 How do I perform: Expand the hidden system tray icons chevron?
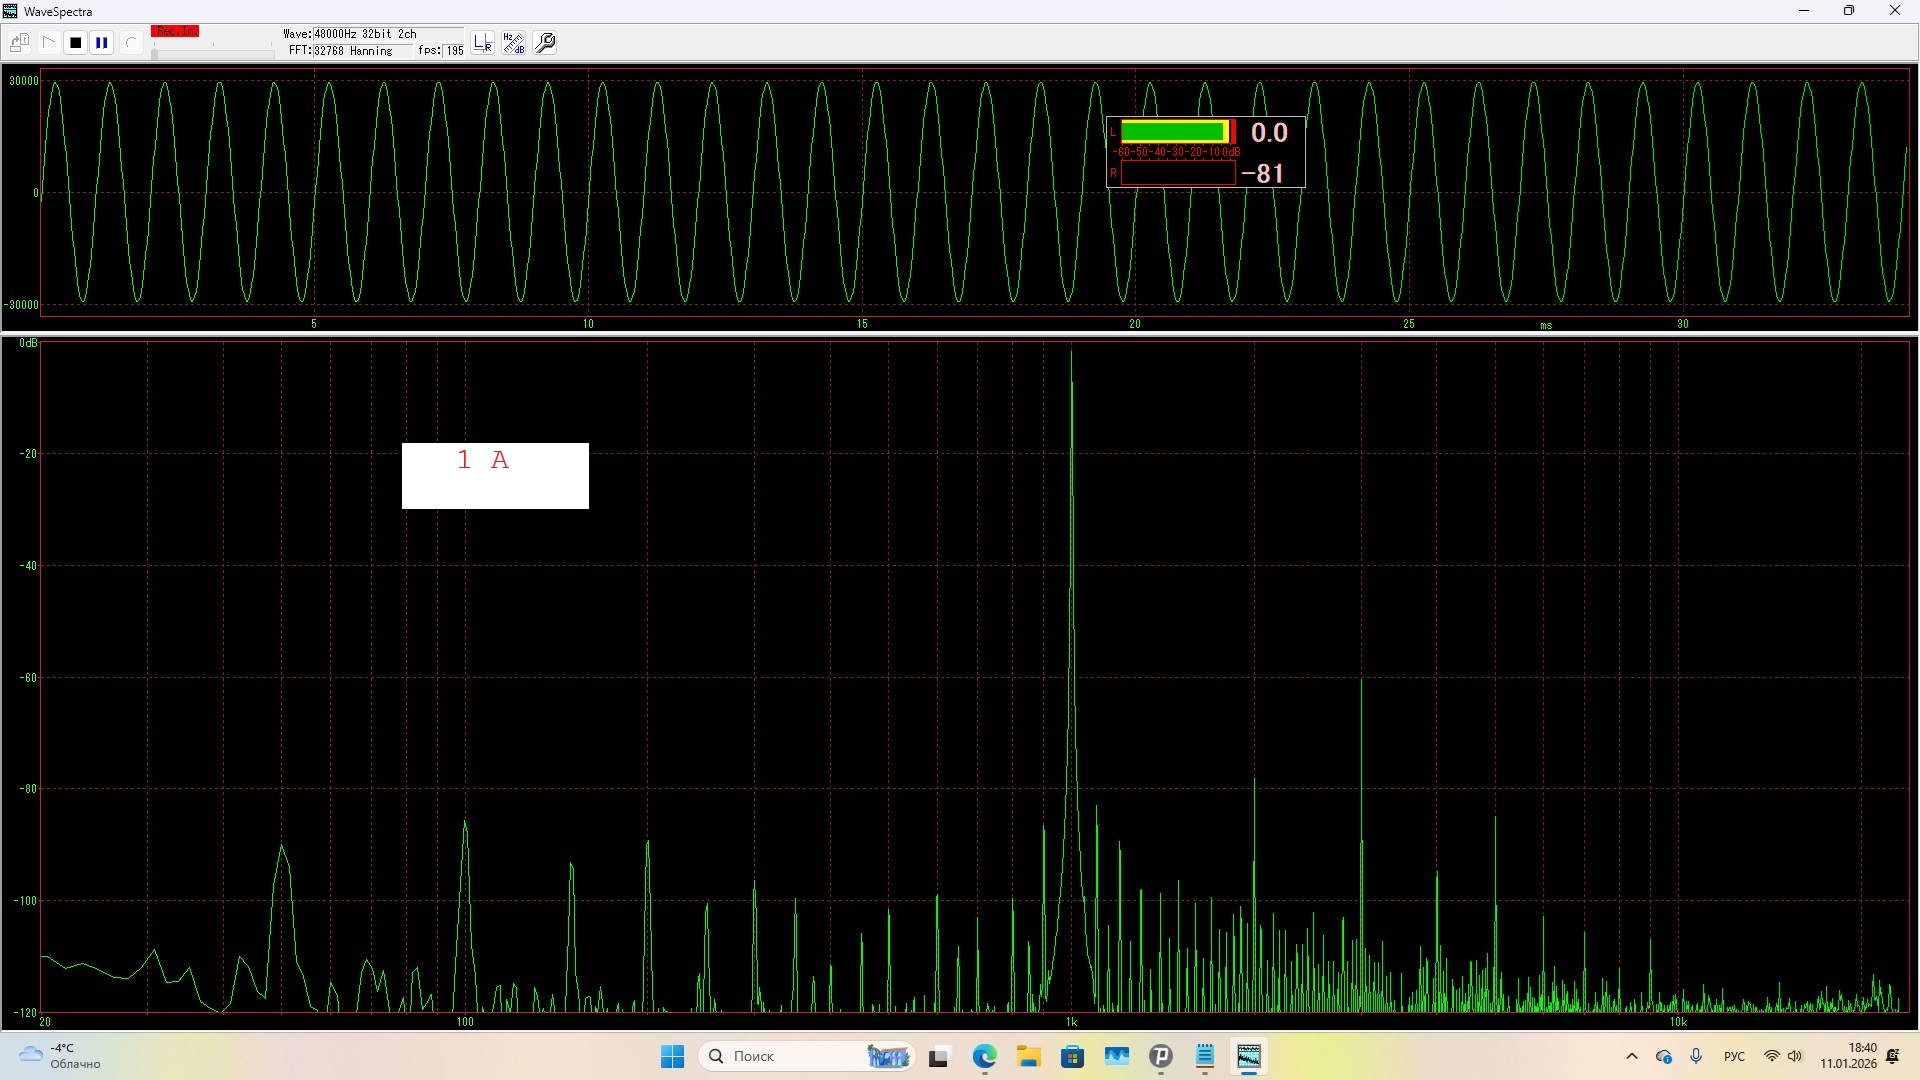pyautogui.click(x=1632, y=1056)
